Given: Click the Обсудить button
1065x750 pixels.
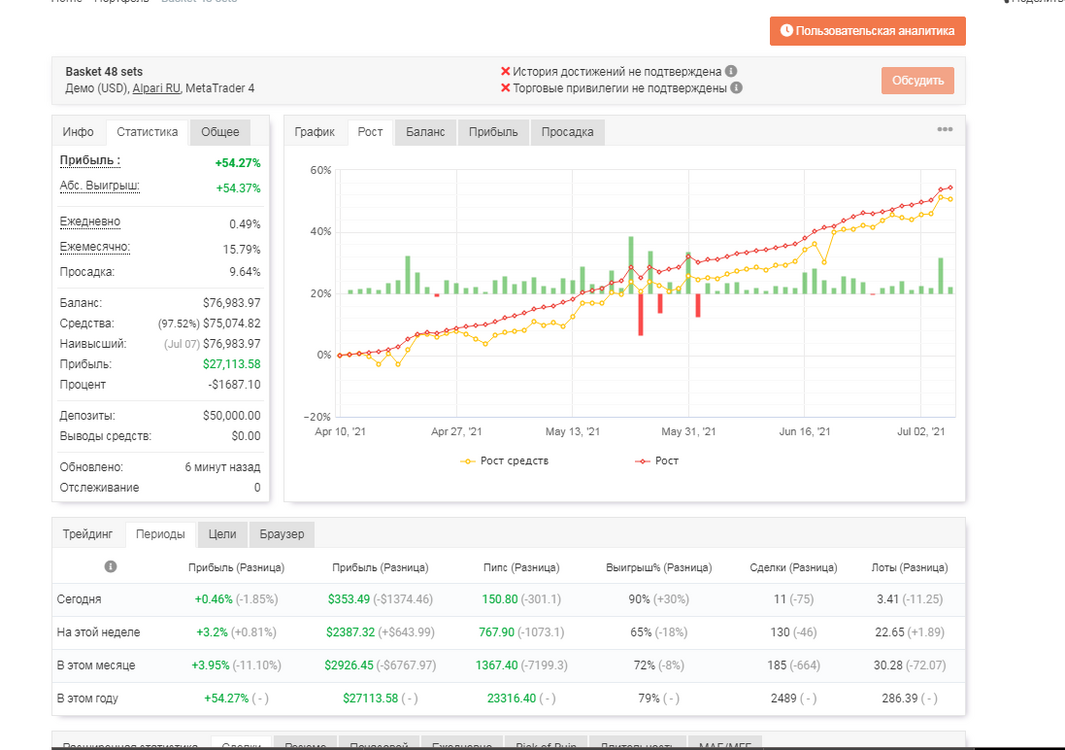Looking at the screenshot, I should (x=918, y=80).
